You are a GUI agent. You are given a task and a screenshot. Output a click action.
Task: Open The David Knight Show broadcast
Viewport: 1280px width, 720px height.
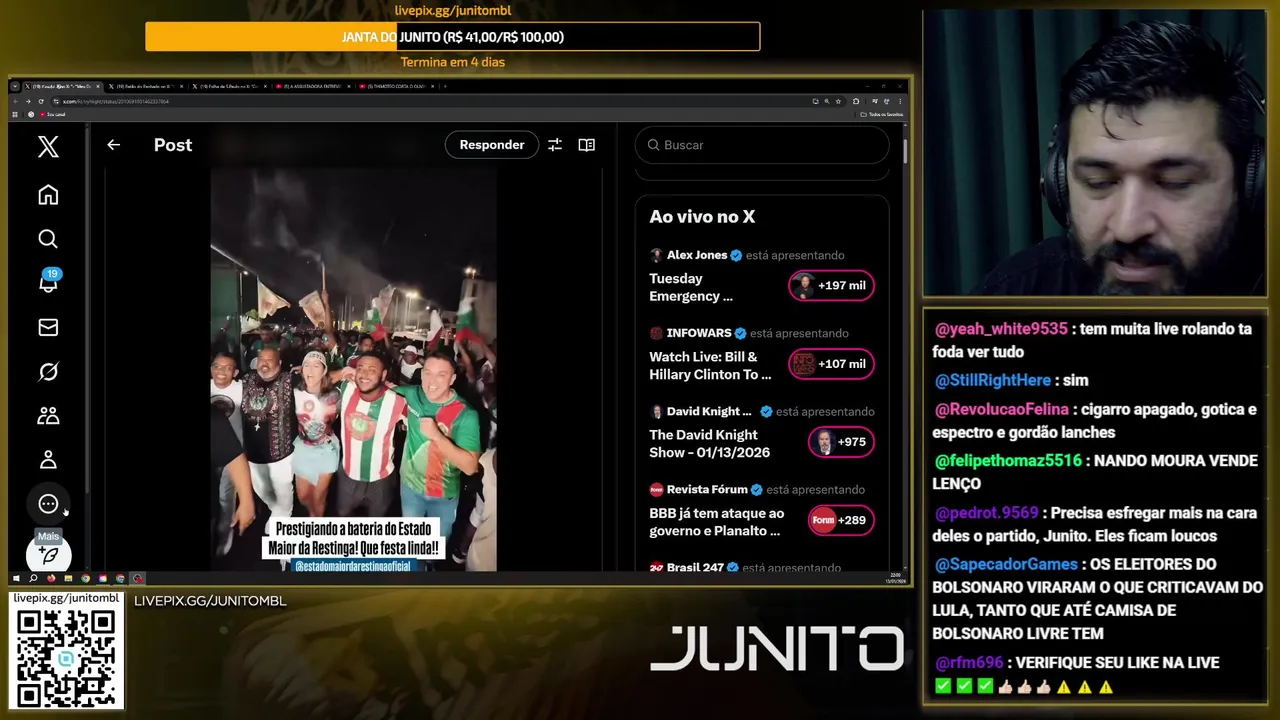click(762, 432)
